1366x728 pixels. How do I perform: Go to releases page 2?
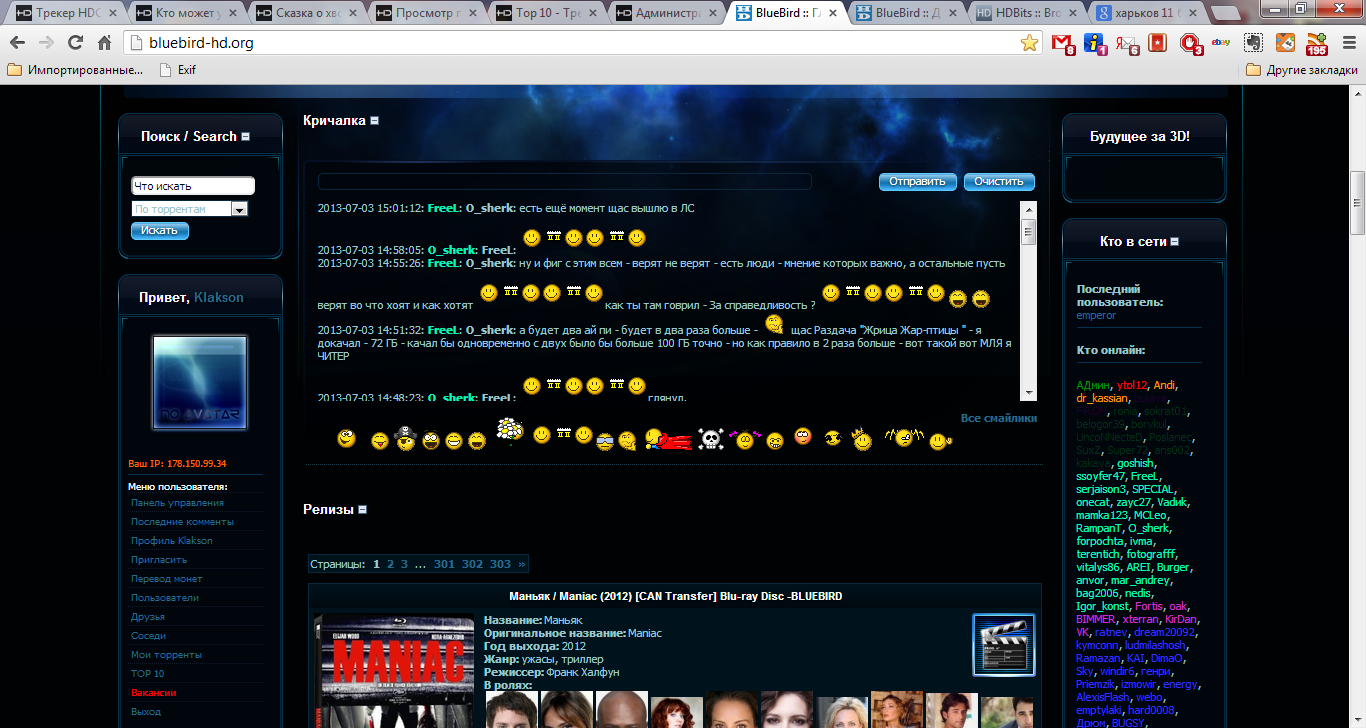(x=391, y=564)
